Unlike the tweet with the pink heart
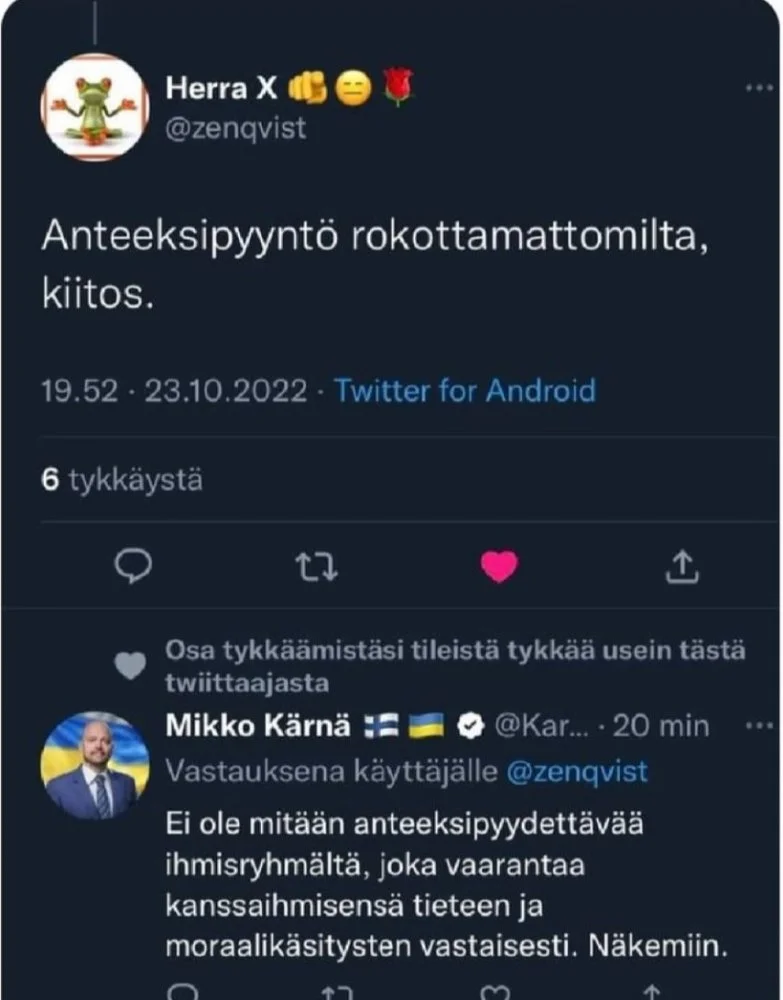The height and width of the screenshot is (1000, 783). pos(499,567)
